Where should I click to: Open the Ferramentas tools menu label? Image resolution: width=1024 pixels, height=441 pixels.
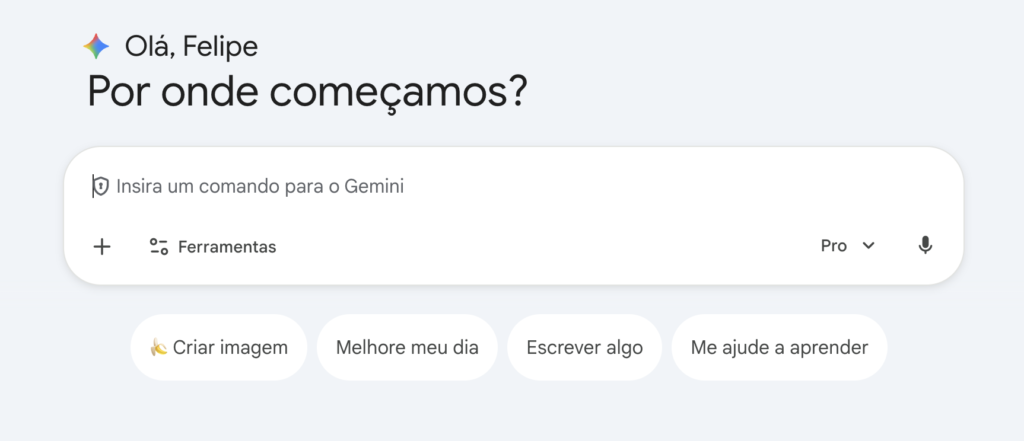(x=227, y=246)
